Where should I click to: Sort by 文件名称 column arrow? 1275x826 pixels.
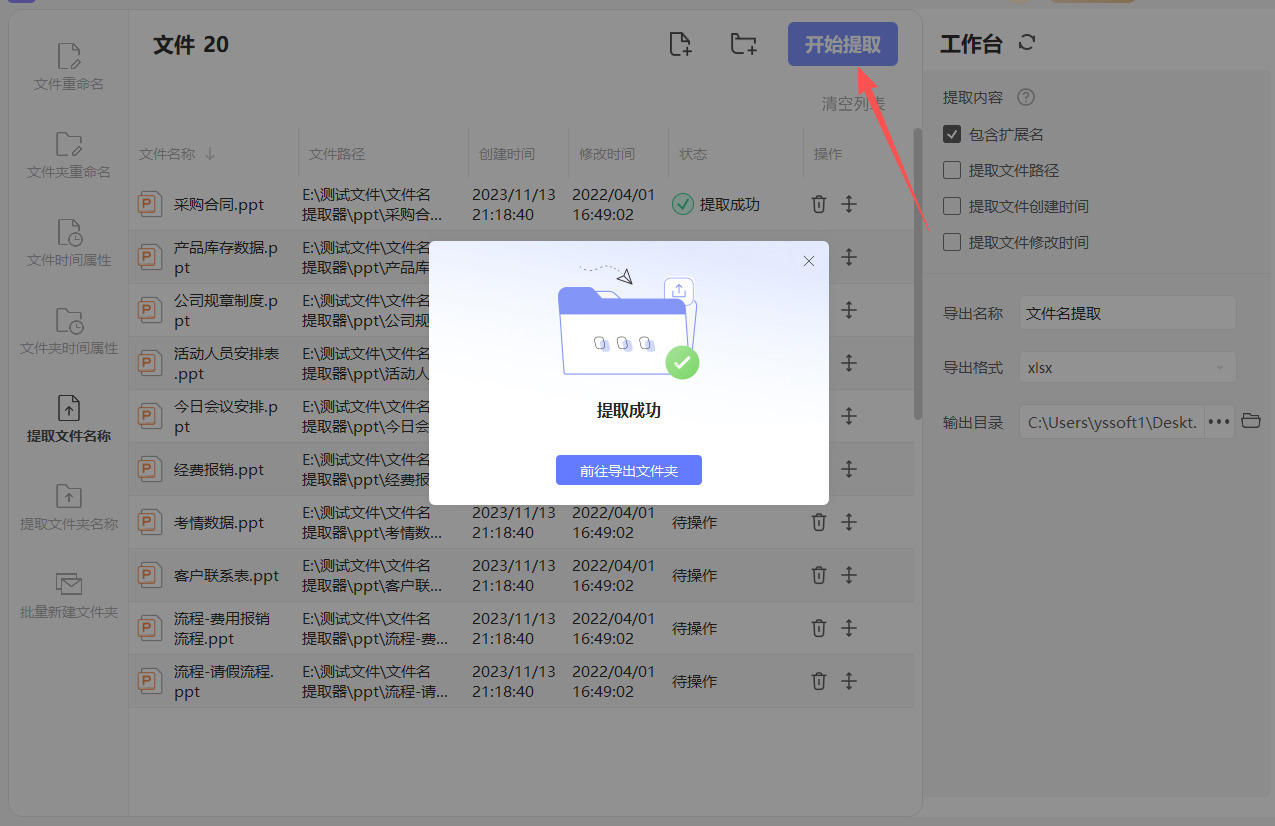pos(210,154)
